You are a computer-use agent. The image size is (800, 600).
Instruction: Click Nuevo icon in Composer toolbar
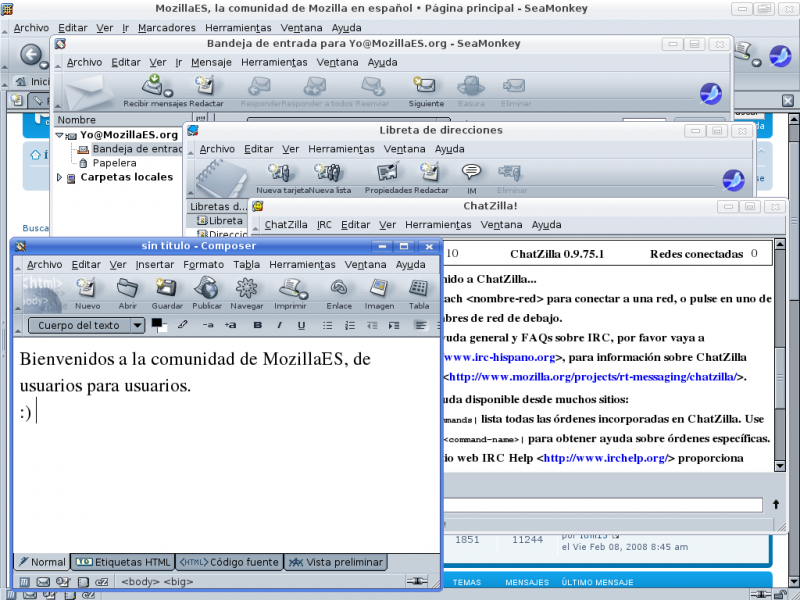(x=87, y=293)
